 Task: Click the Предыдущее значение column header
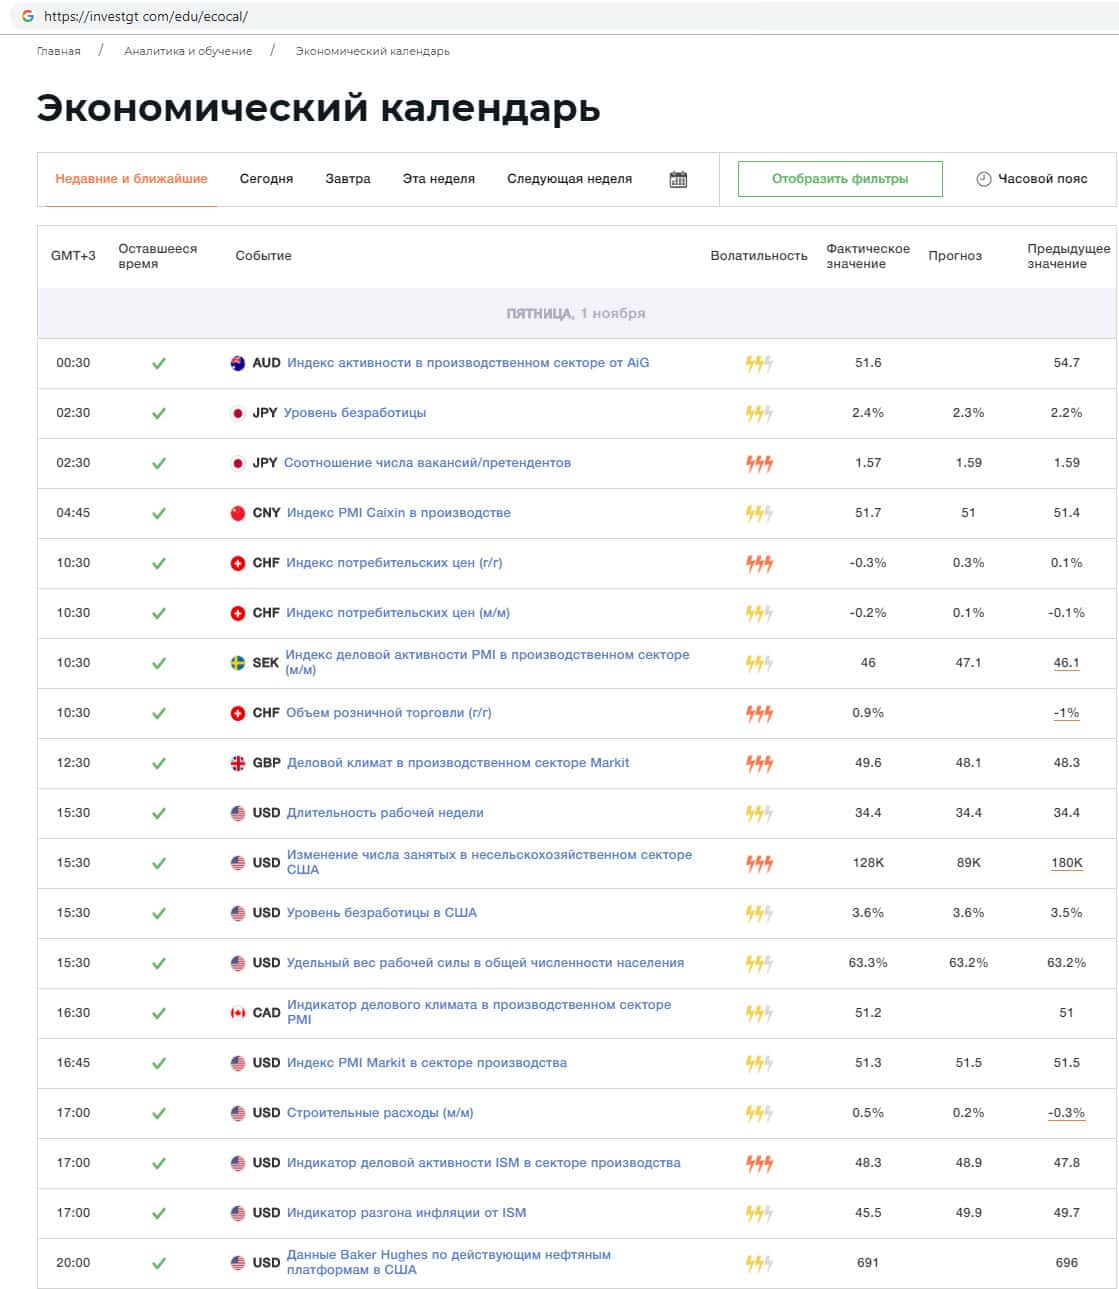click(1068, 256)
